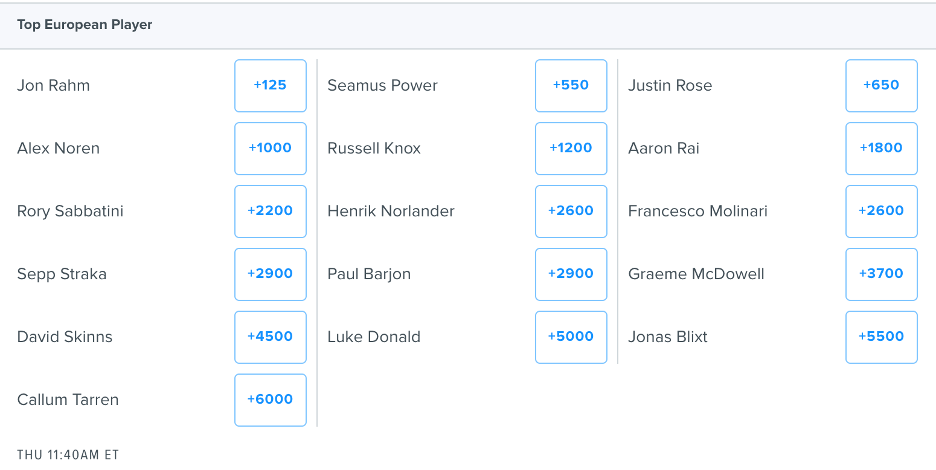Click the Top European Player header
This screenshot has width=936, height=470.
click(85, 24)
